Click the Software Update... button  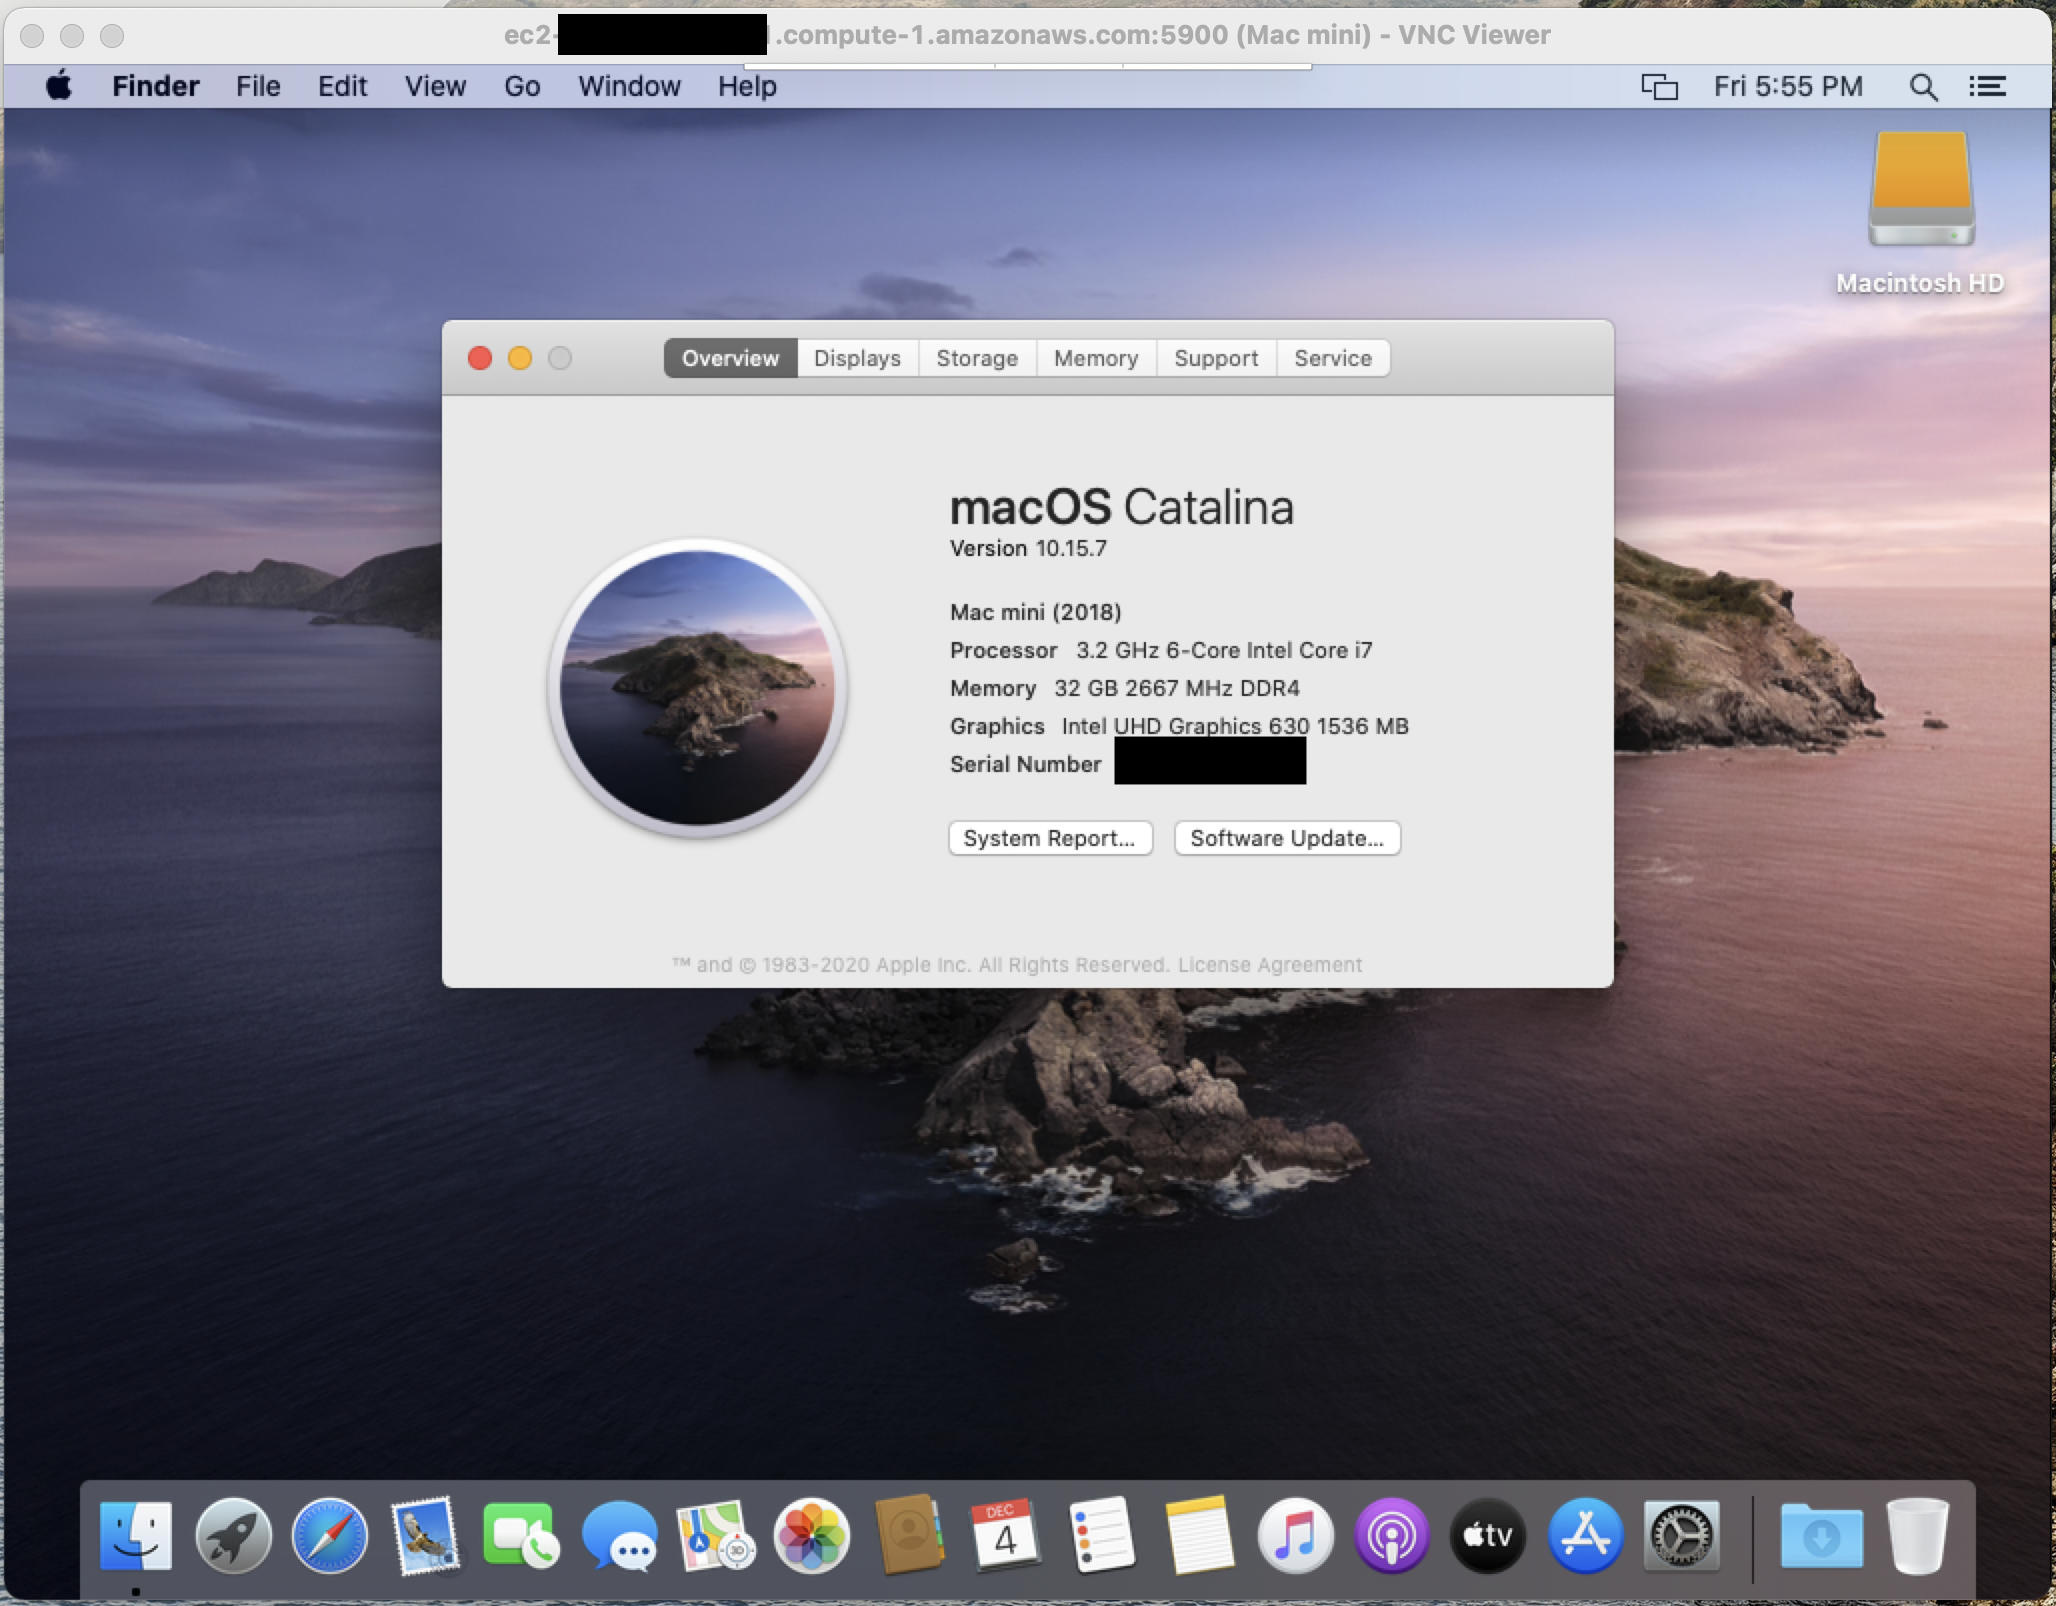click(x=1287, y=838)
